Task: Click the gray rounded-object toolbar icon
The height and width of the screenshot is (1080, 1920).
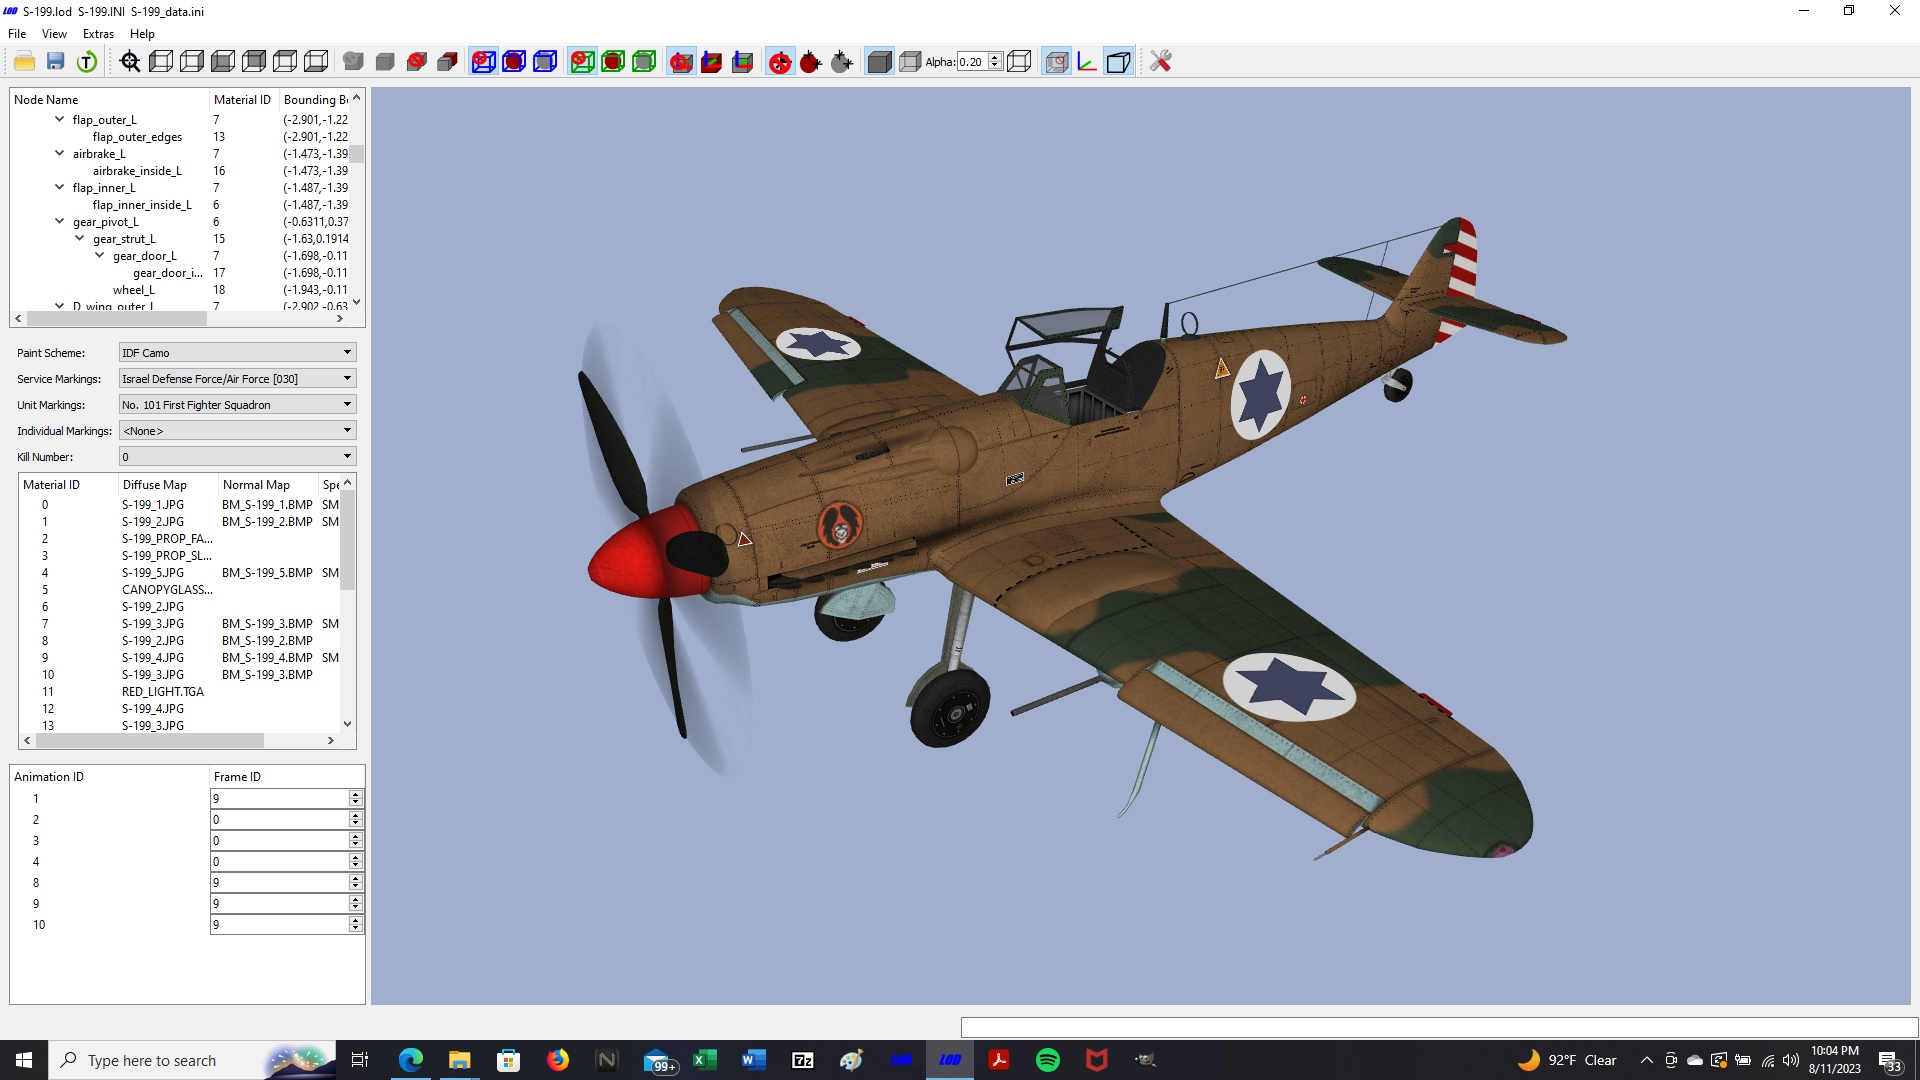Action: point(353,62)
